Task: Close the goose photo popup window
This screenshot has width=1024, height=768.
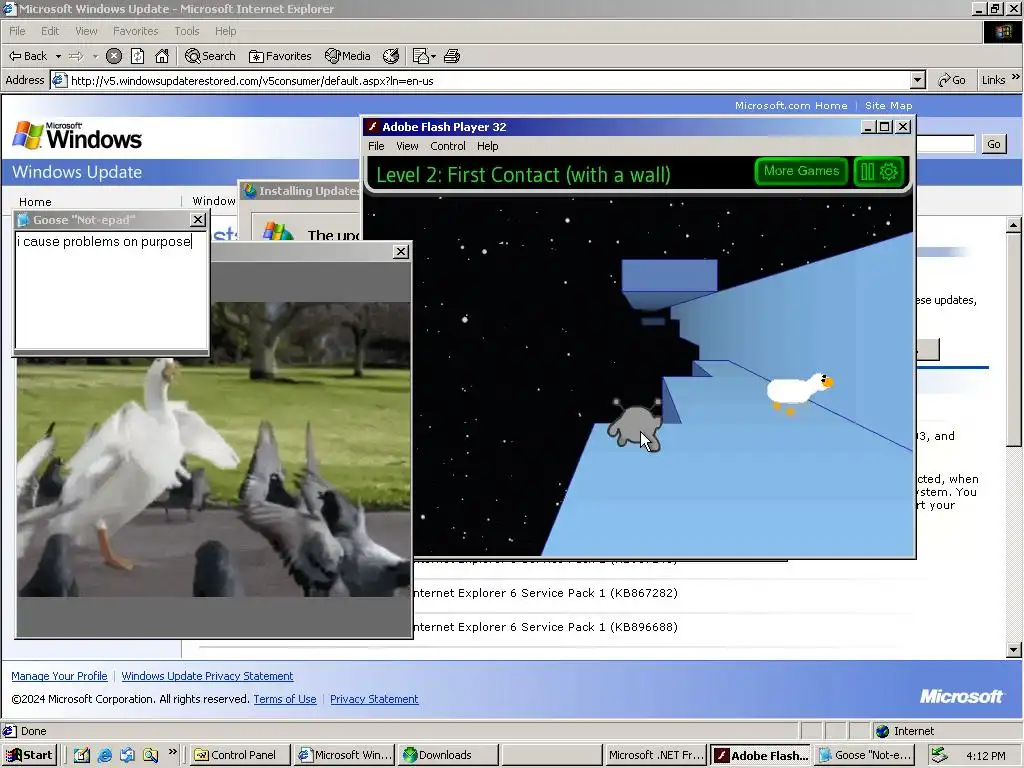Action: coord(401,251)
